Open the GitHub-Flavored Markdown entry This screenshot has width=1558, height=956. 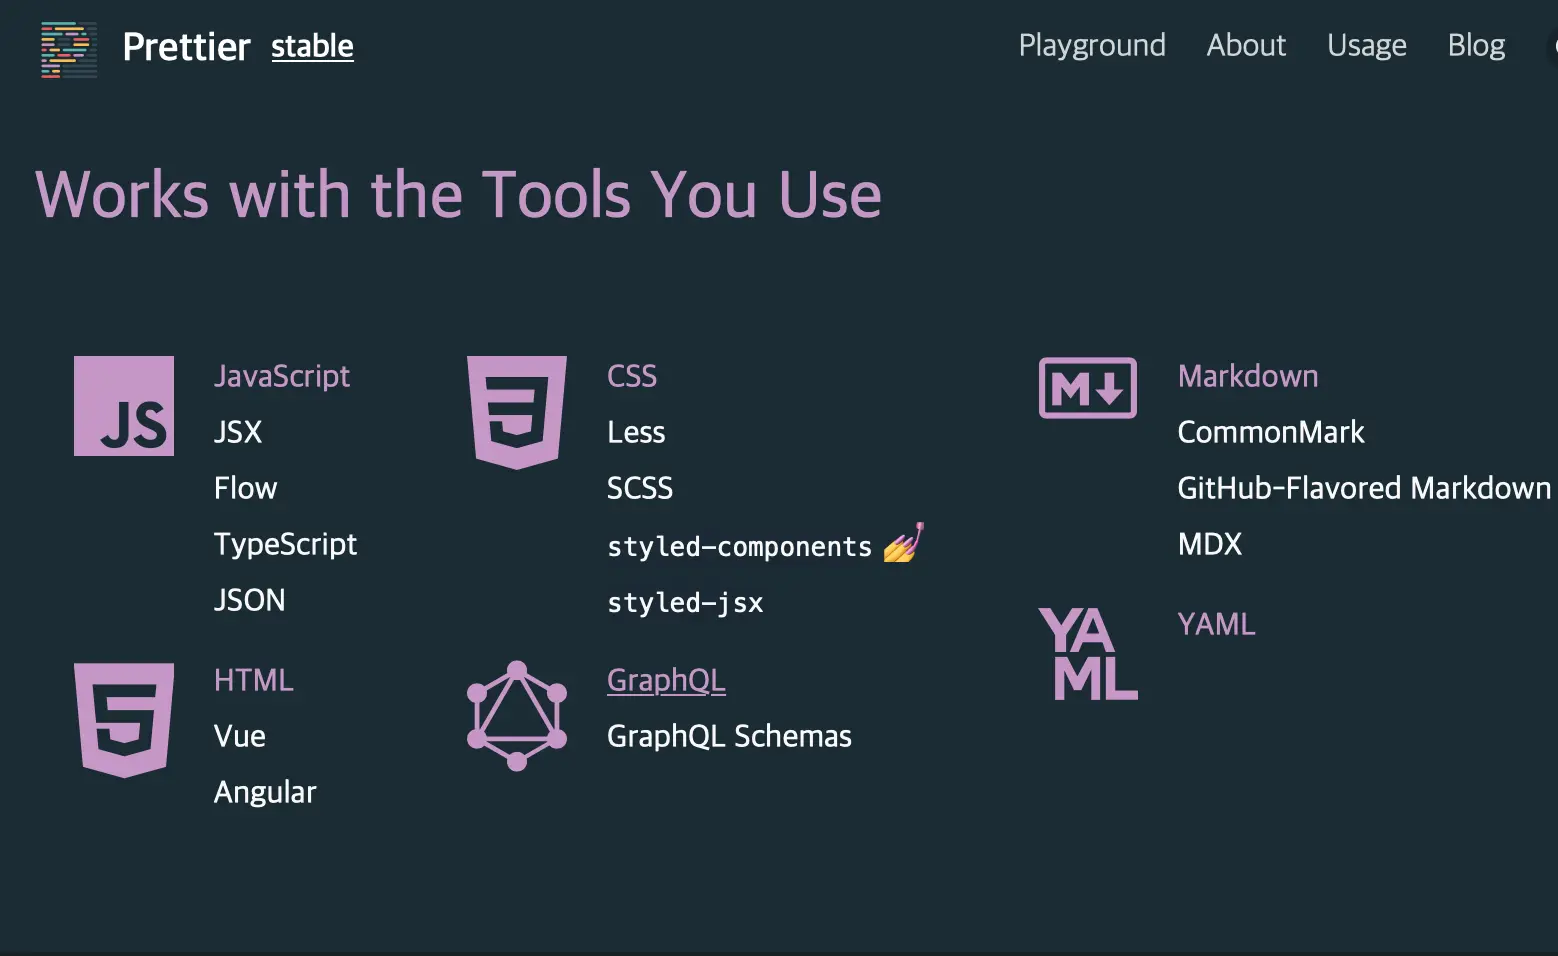1364,488
